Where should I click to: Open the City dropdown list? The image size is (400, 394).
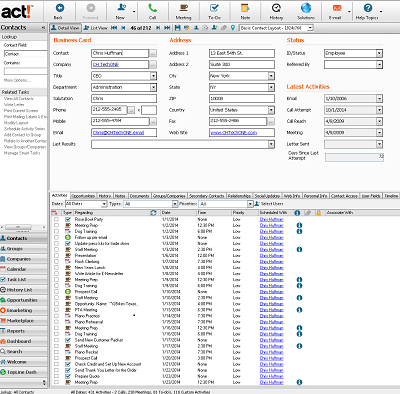click(271, 76)
